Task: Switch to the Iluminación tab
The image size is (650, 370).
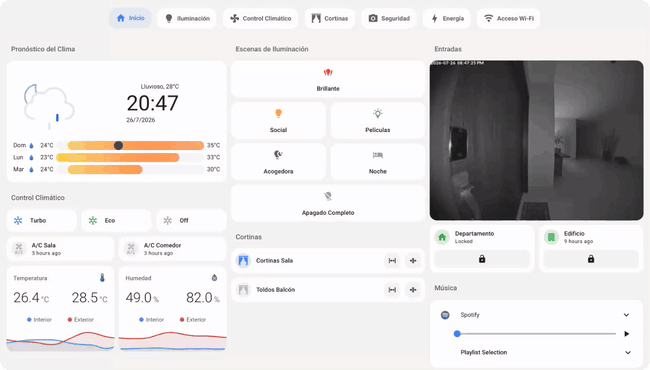Action: pyautogui.click(x=187, y=18)
